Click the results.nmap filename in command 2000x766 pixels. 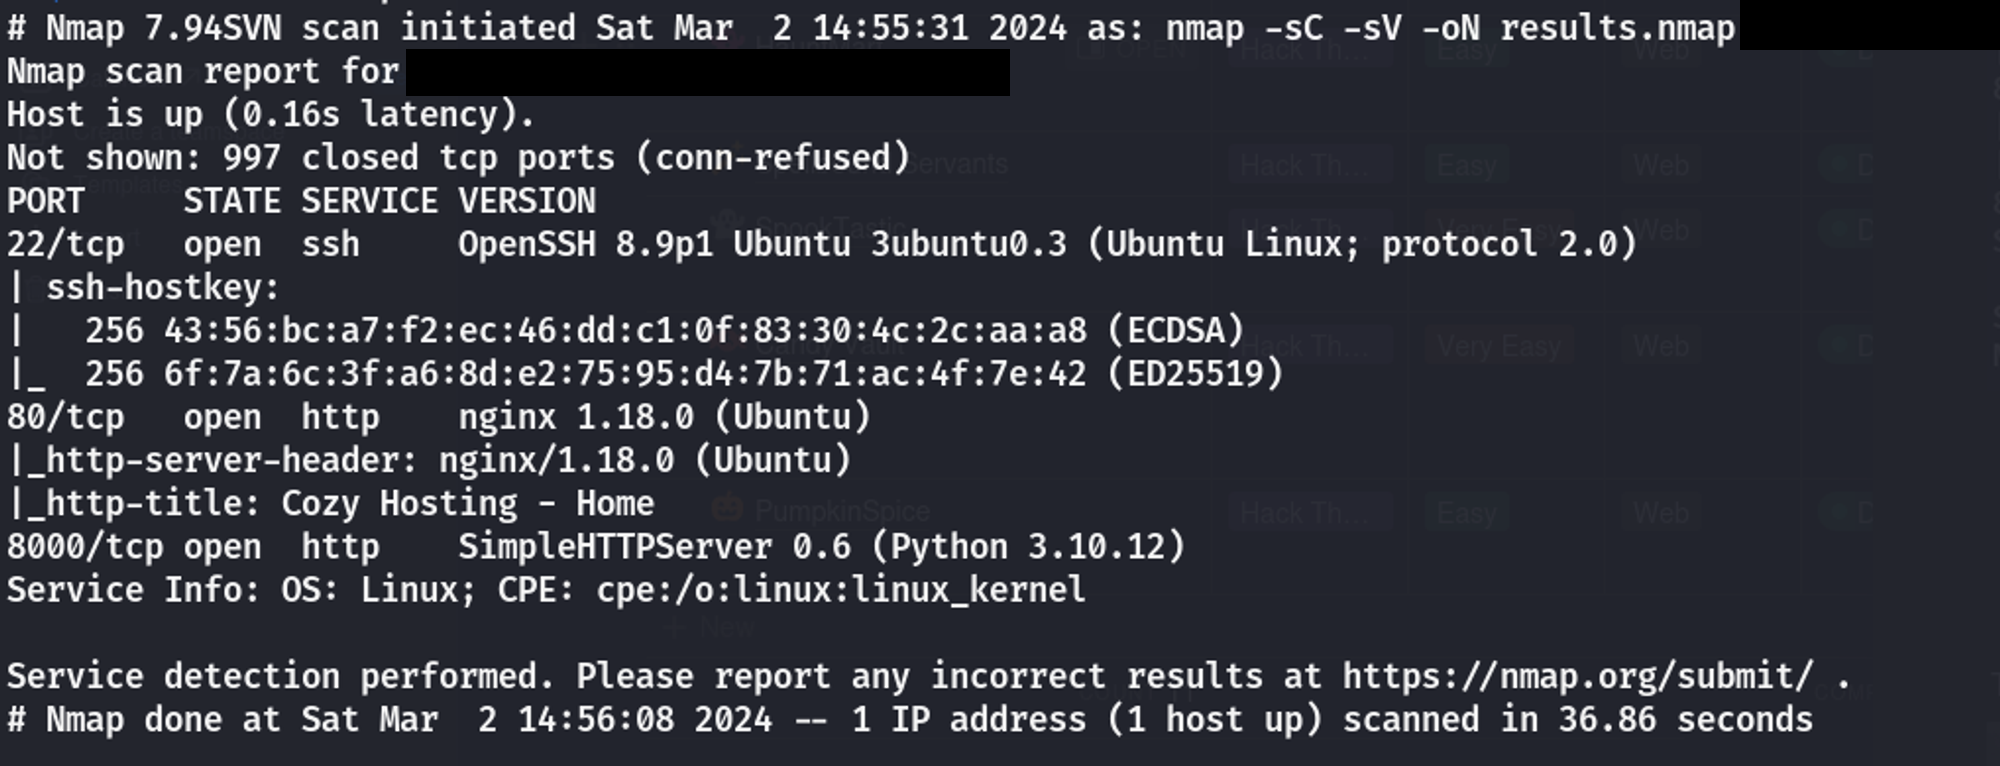click(x=1616, y=28)
